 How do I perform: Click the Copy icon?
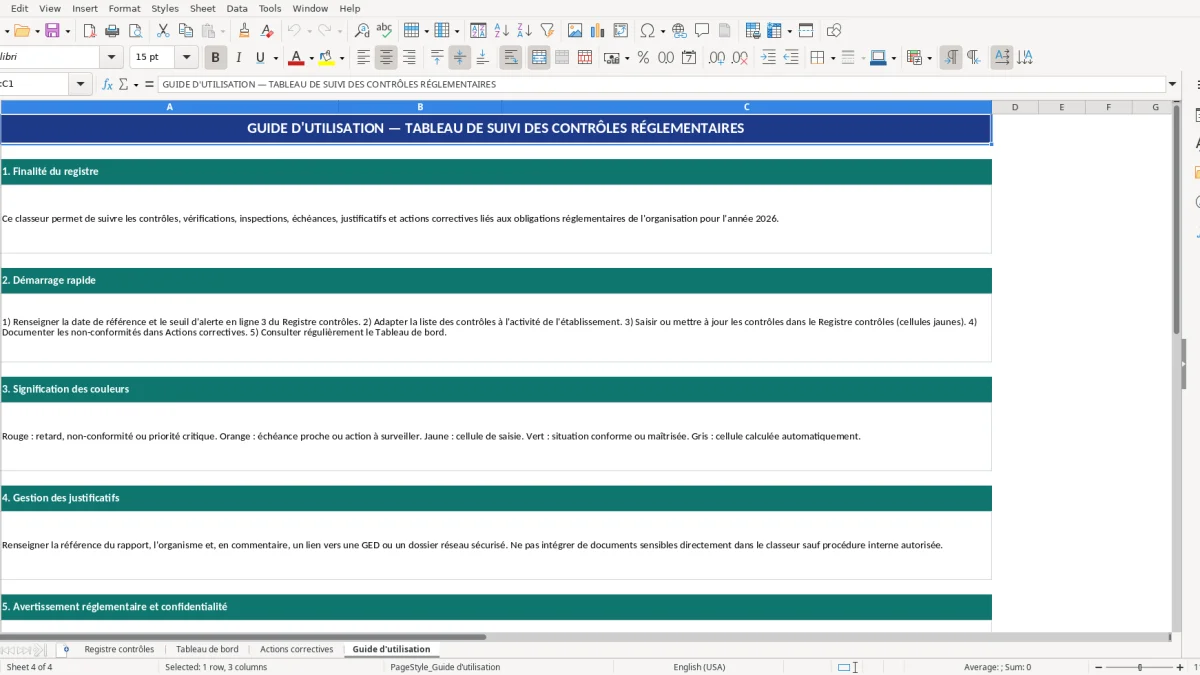pos(186,31)
